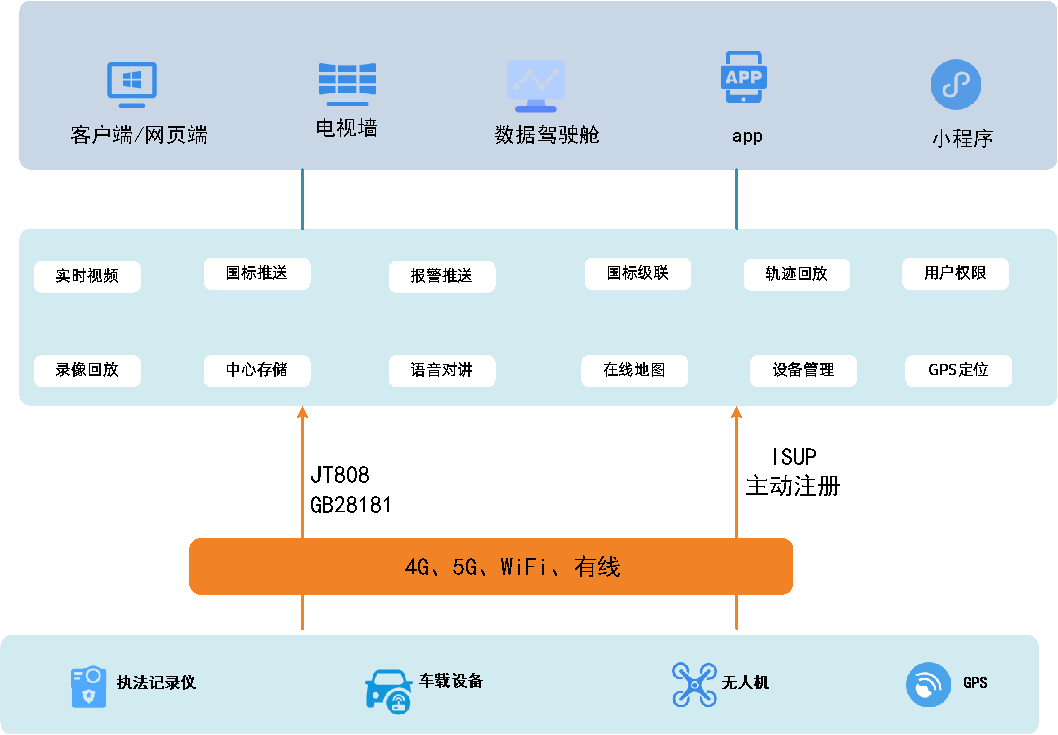Select the TV wall (电视墙) icon
Image resolution: width=1058 pixels, height=735 pixels.
coord(347,84)
